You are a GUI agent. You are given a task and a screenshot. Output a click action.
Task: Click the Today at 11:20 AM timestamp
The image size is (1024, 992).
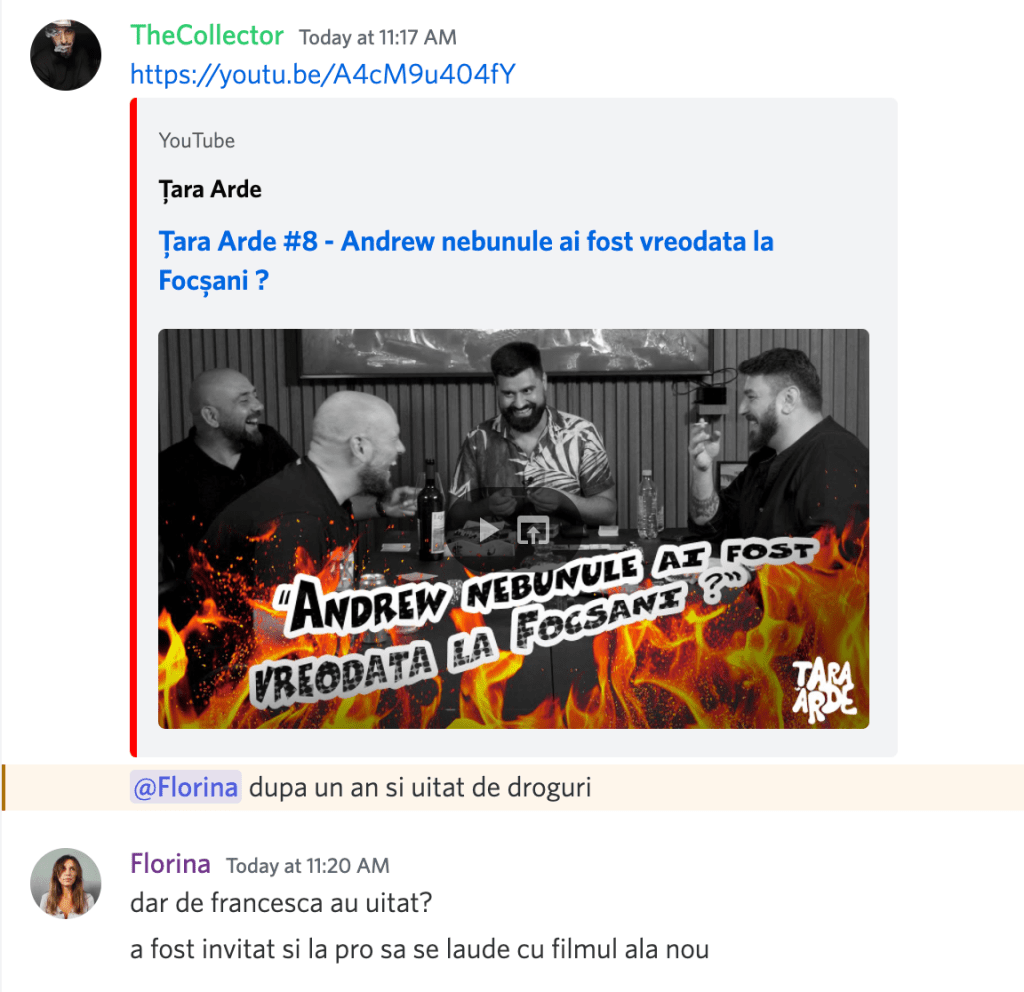coord(308,866)
